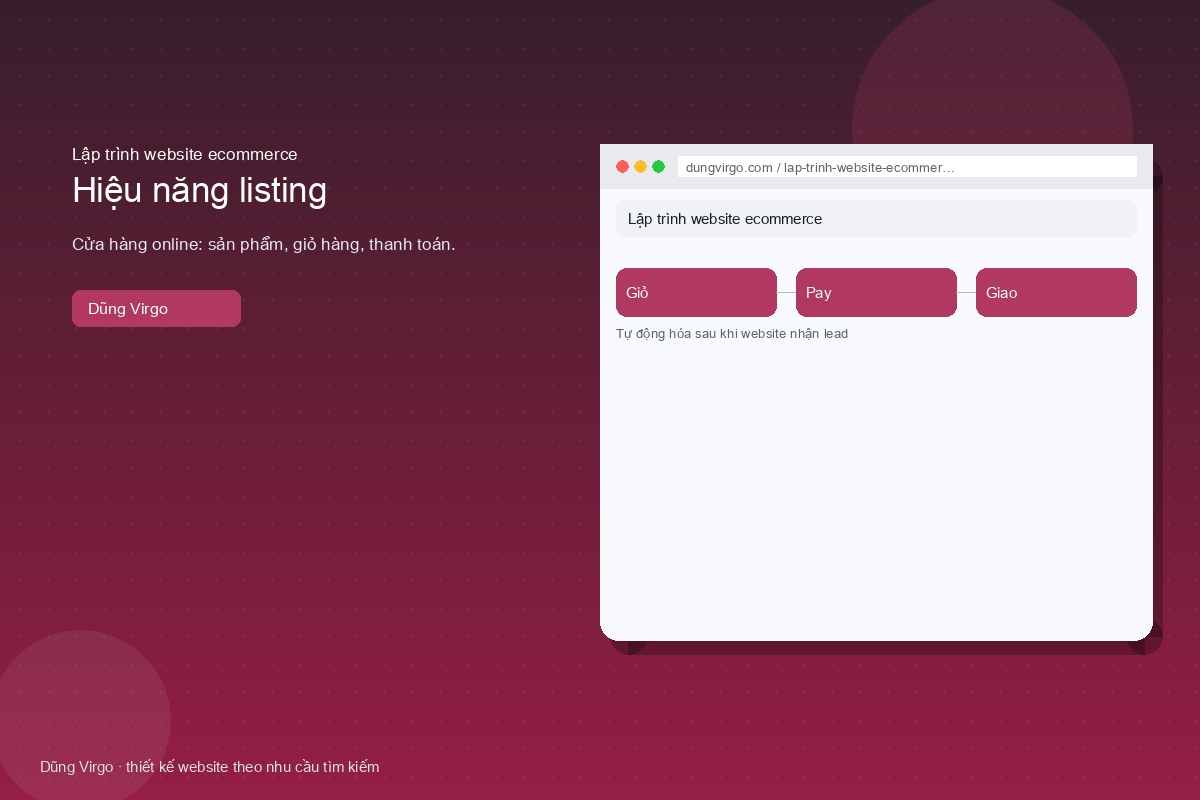This screenshot has height=800, width=1200.
Task: Click the browser mockup title bar
Action: pyautogui.click(x=876, y=166)
